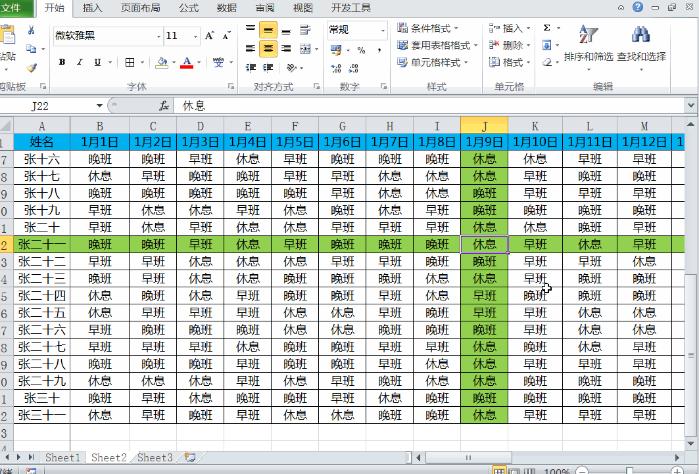Click accounting number format icon
Screen dimensions: 699x474
coord(336,50)
